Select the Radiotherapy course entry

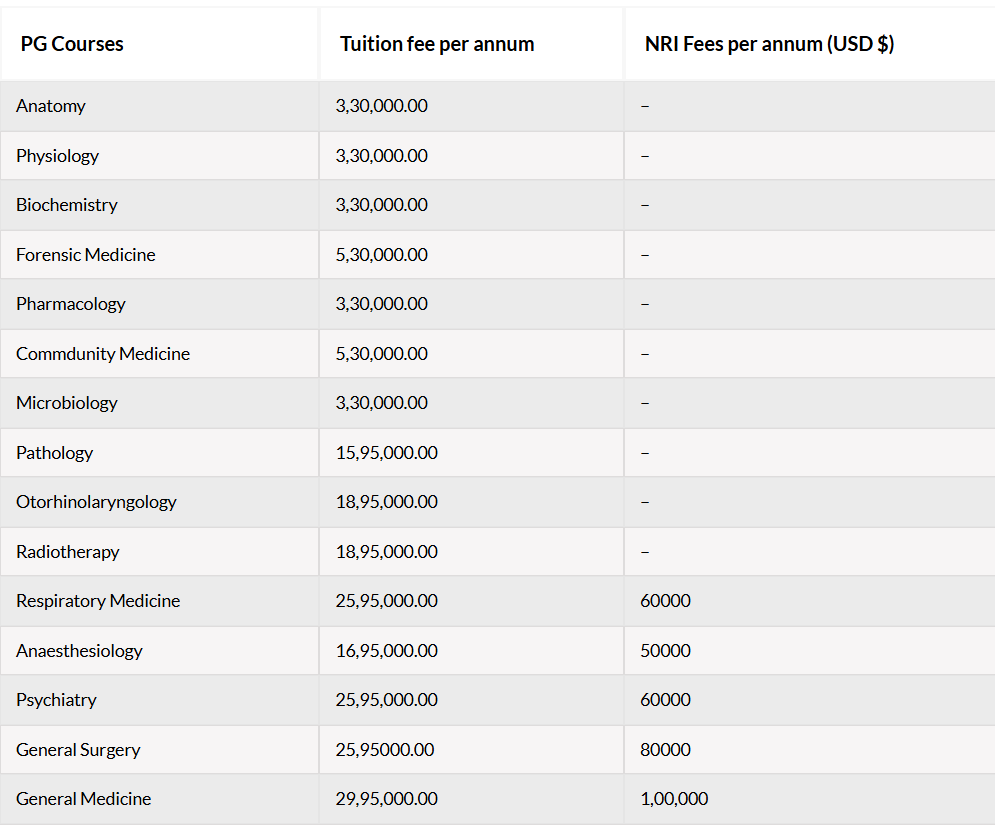67,552
